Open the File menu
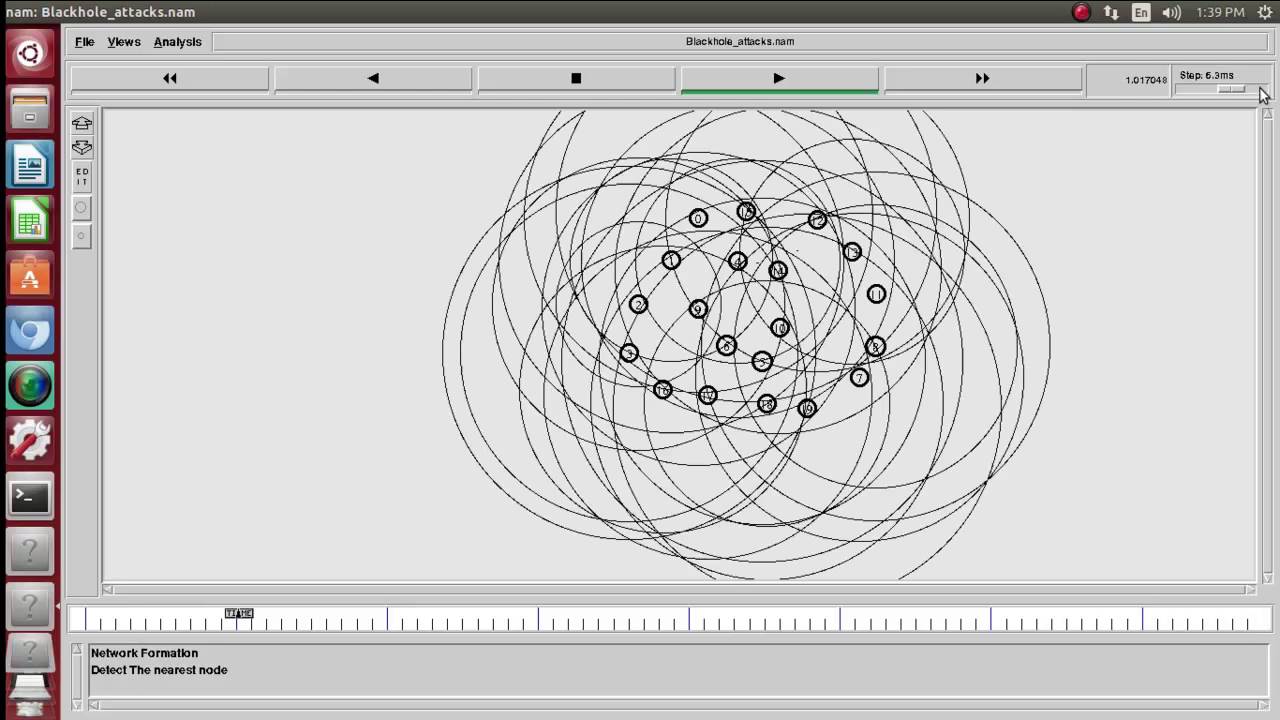Screen dimensions: 1280x720 point(84,42)
